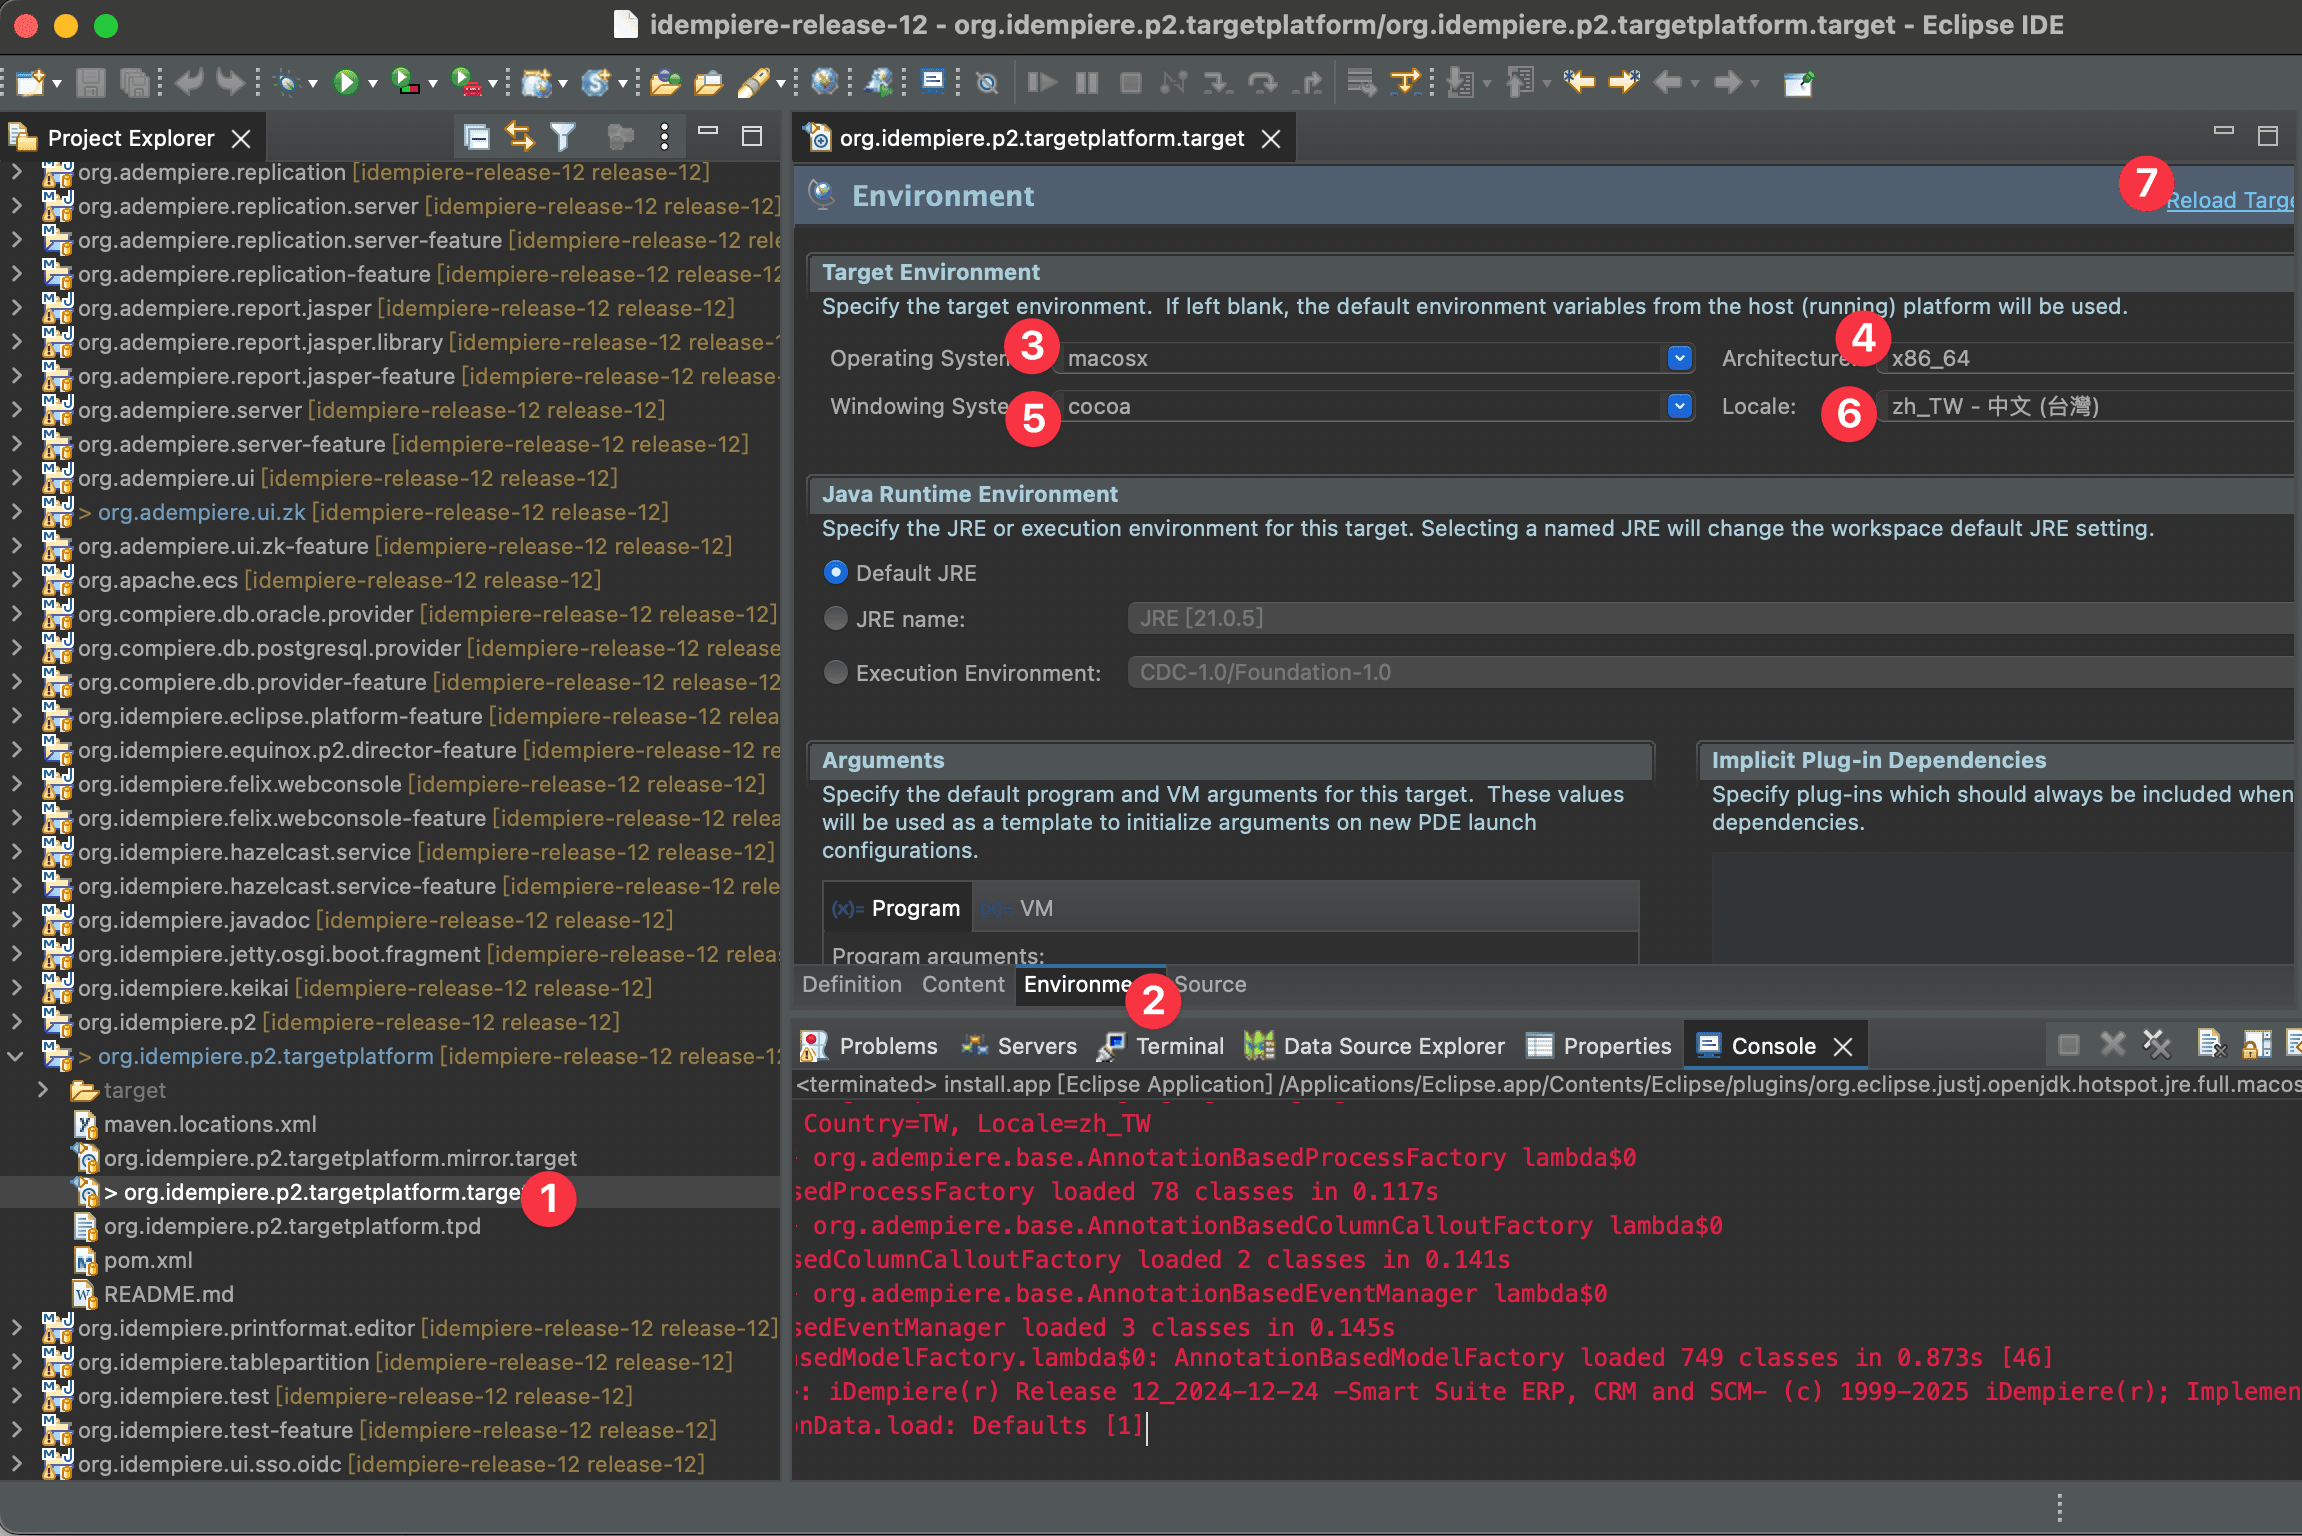Close the org.idempiere.p2.targetplatform.target editor tab
Image resolution: width=2302 pixels, height=1536 pixels.
(1271, 139)
